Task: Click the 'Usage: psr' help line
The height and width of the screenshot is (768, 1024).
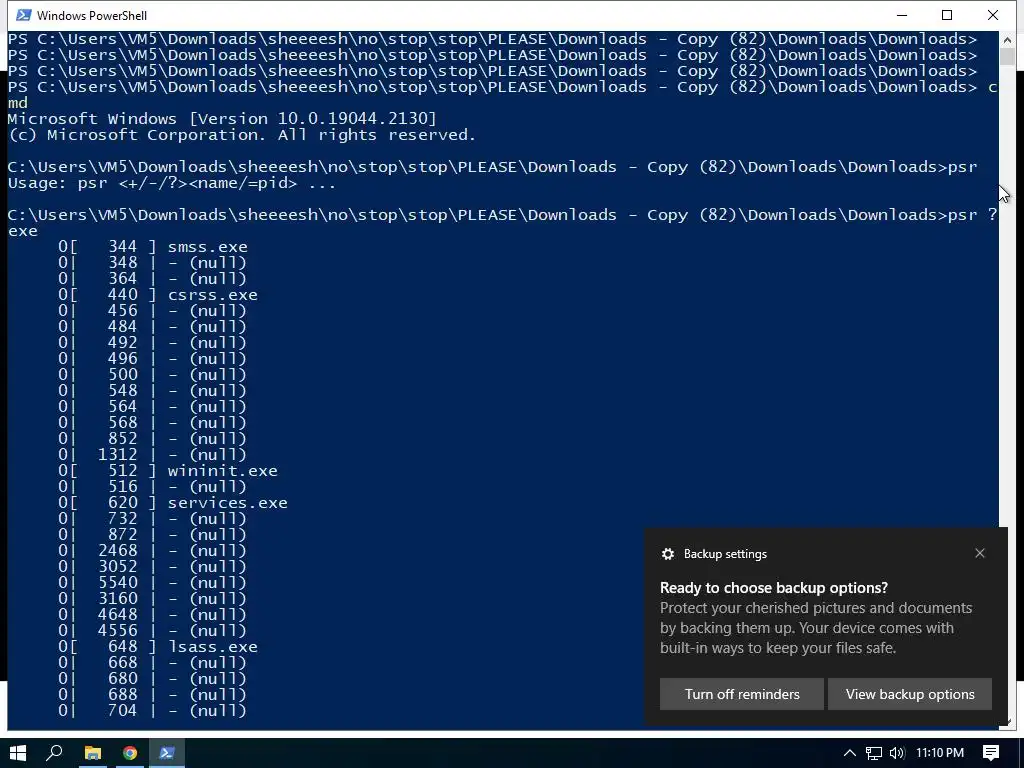Action: 172,183
